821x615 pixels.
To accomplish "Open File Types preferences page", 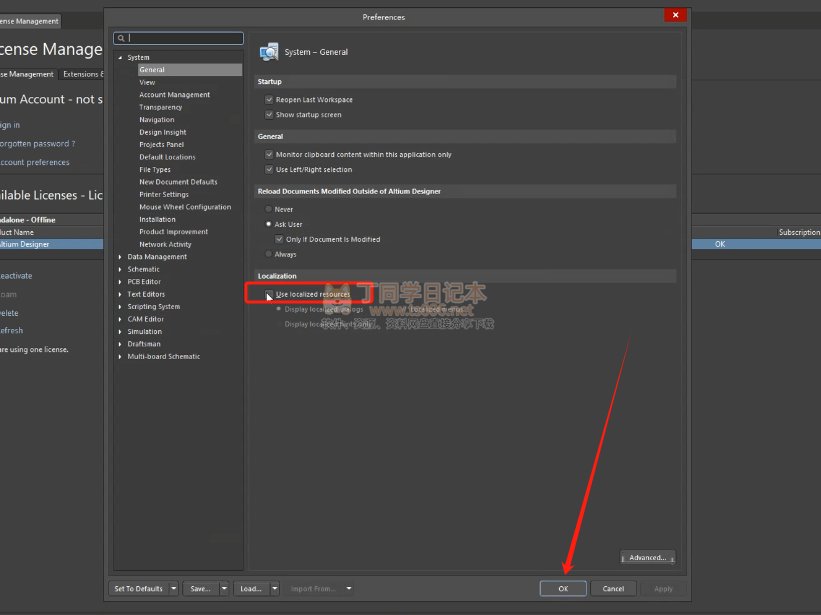I will point(155,170).
